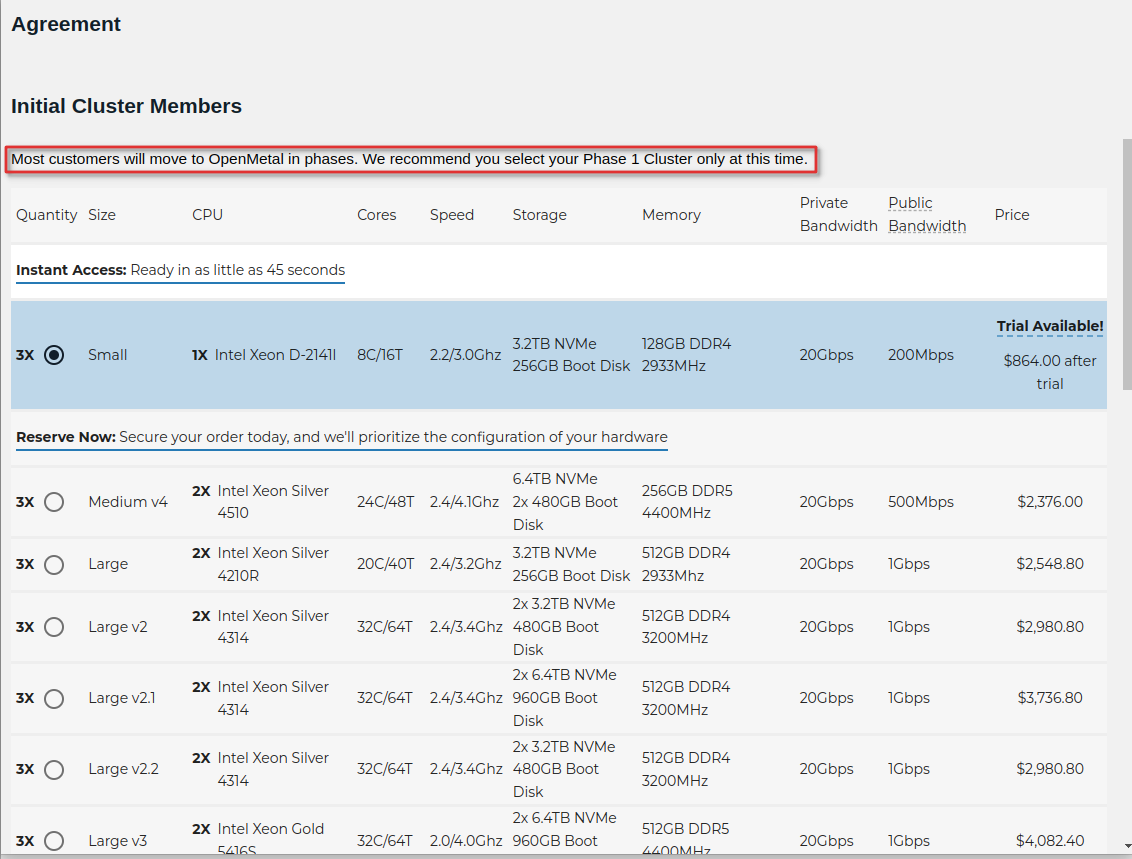Screen dimensions: 1132x859
Task: Choose the Large v3 radio button
Action: [x=54, y=841]
